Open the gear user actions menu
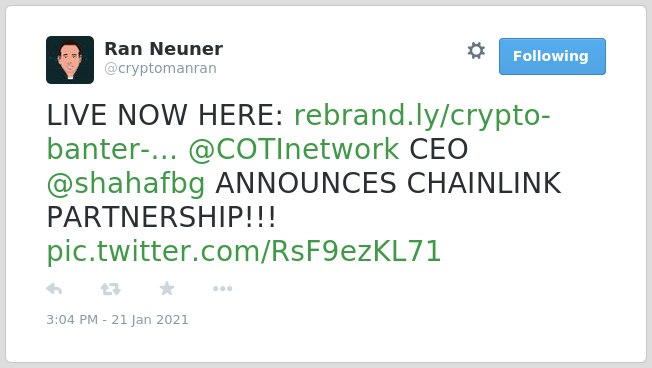 pyautogui.click(x=476, y=51)
